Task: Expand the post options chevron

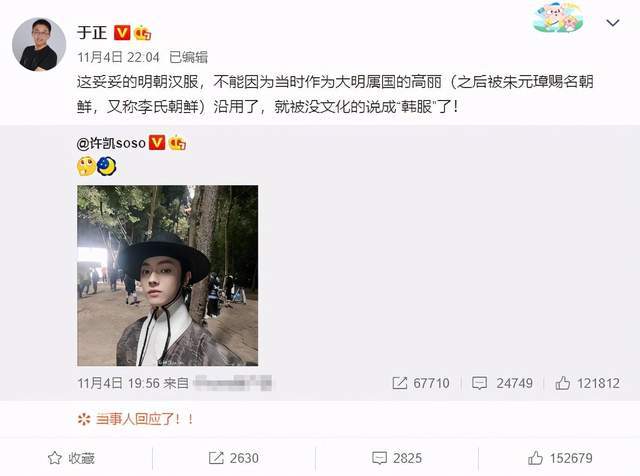Action: pyautogui.click(x=613, y=23)
